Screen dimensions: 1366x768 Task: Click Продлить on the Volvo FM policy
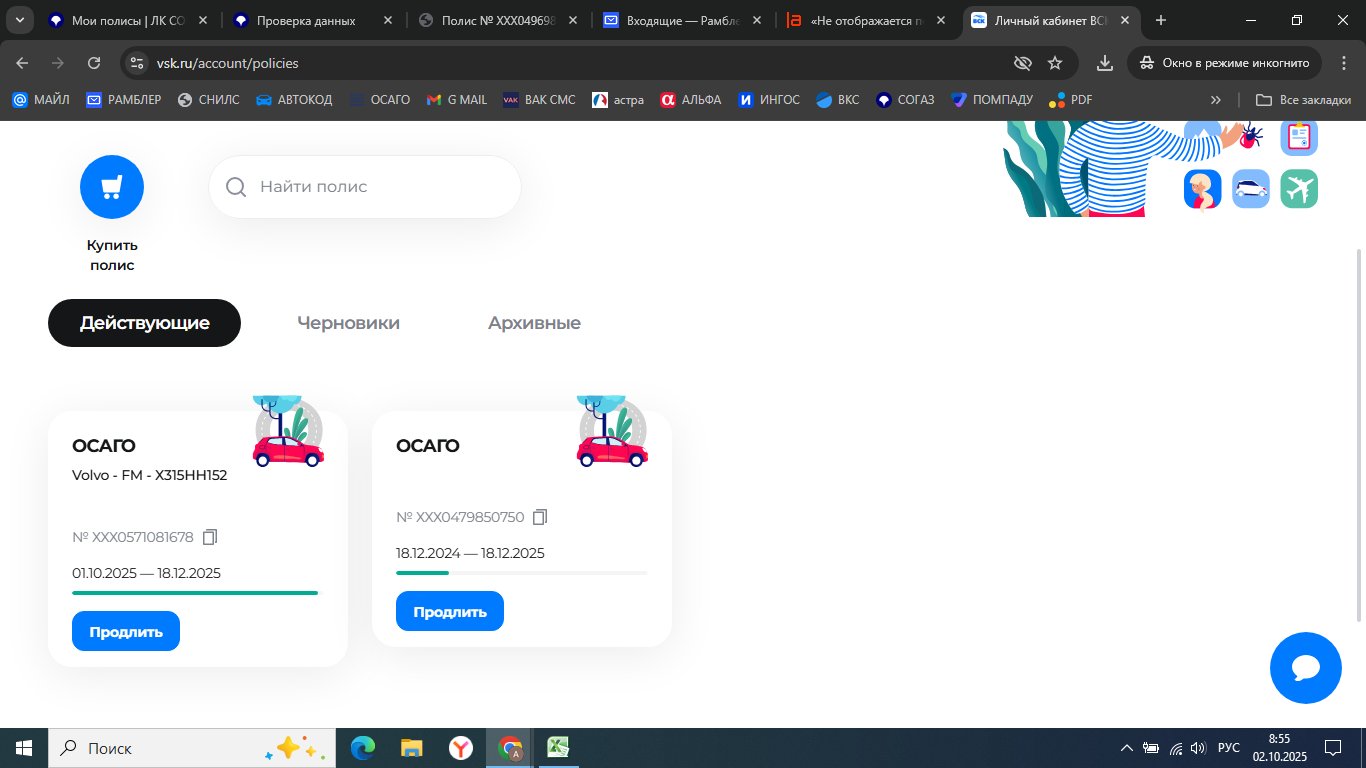[126, 631]
